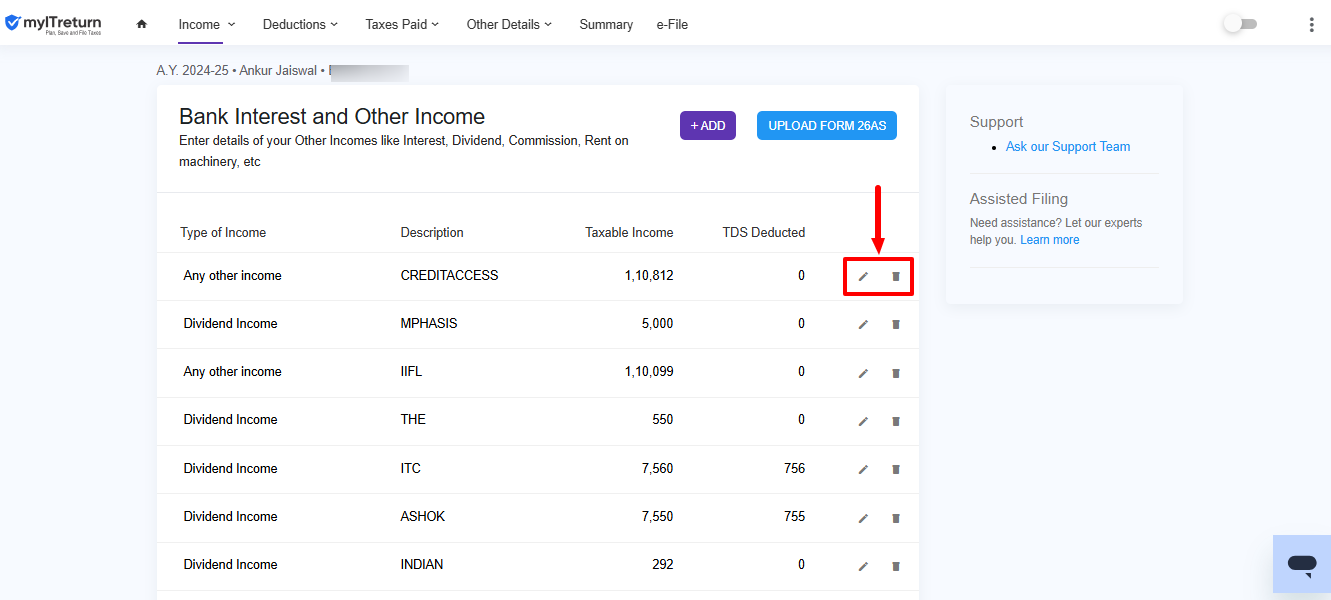Expand the Income menu
The image size is (1331, 600).
coord(207,24)
